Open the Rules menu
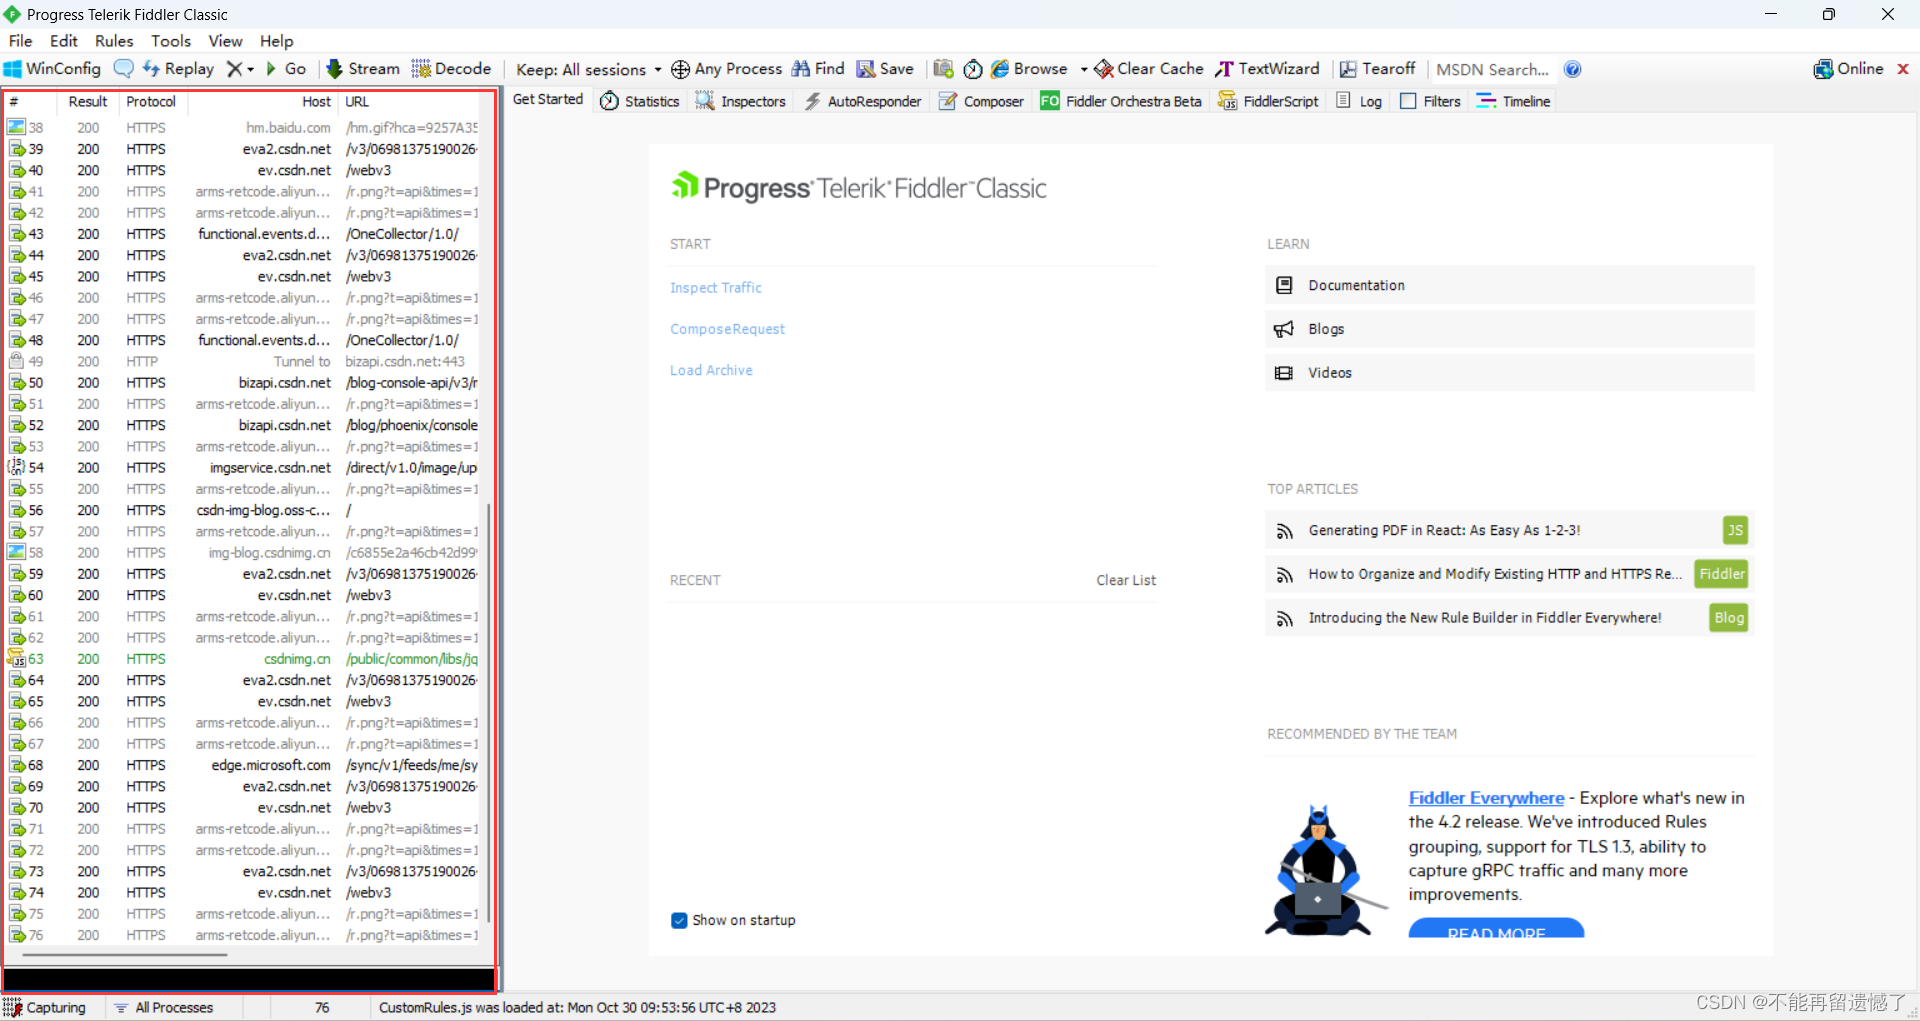Image resolution: width=1920 pixels, height=1021 pixels. tap(114, 41)
